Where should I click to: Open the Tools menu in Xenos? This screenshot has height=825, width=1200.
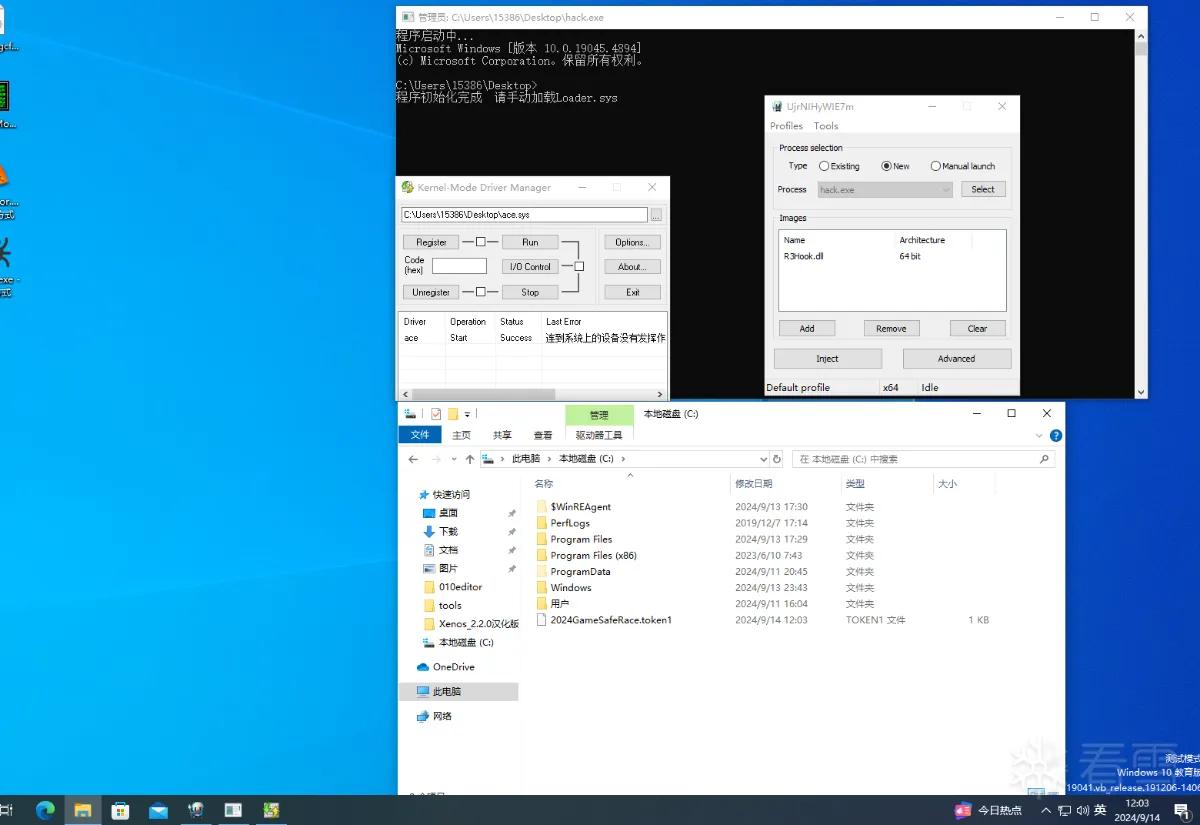[826, 126]
